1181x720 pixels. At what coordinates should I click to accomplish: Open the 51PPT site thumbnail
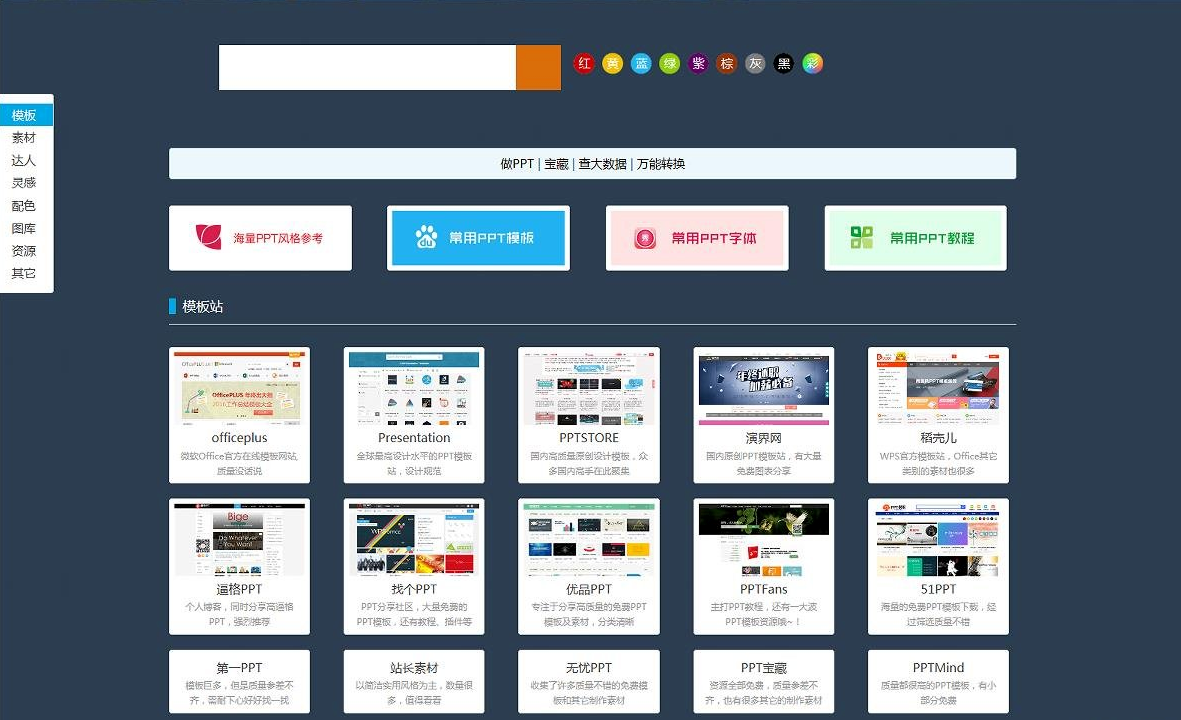pyautogui.click(x=938, y=539)
